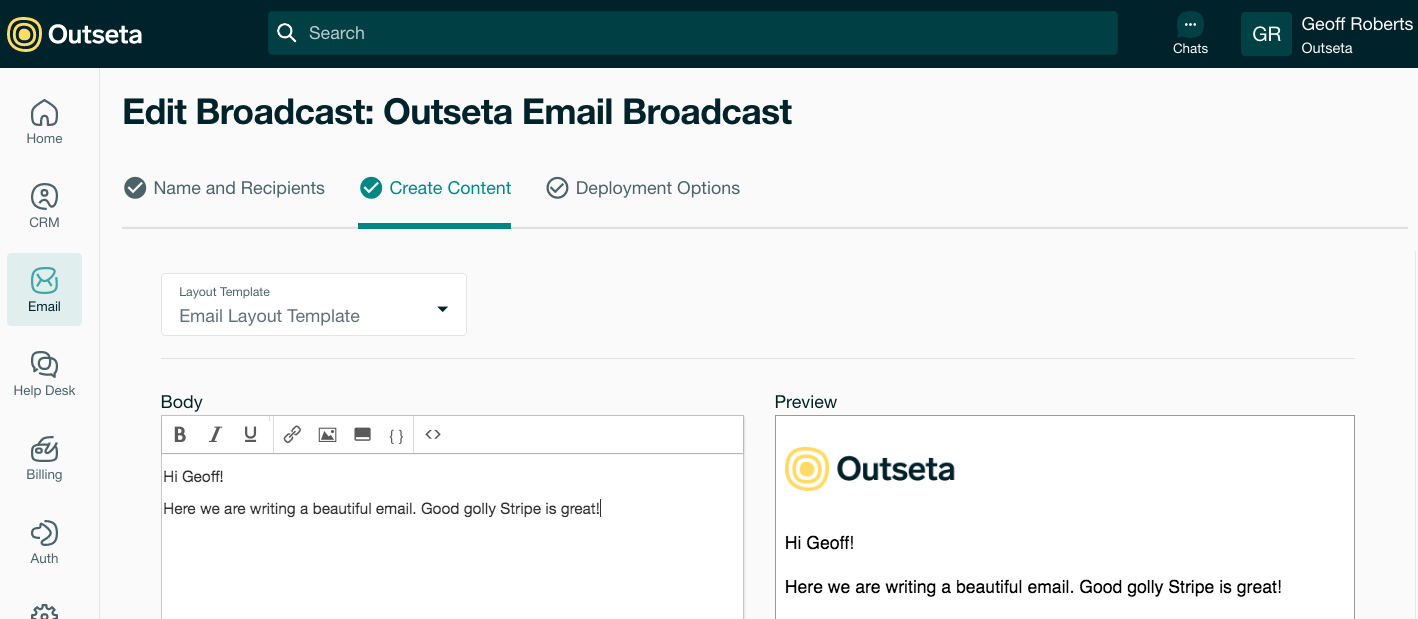1418x619 pixels.
Task: Click the search magnifier icon
Action: pyautogui.click(x=287, y=33)
